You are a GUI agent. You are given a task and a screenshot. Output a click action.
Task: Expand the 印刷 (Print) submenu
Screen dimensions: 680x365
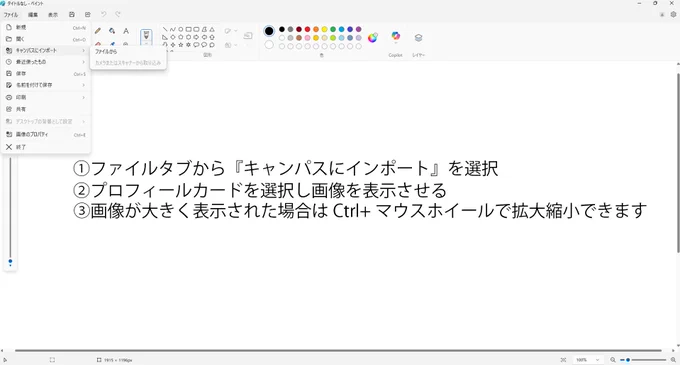tap(46, 98)
